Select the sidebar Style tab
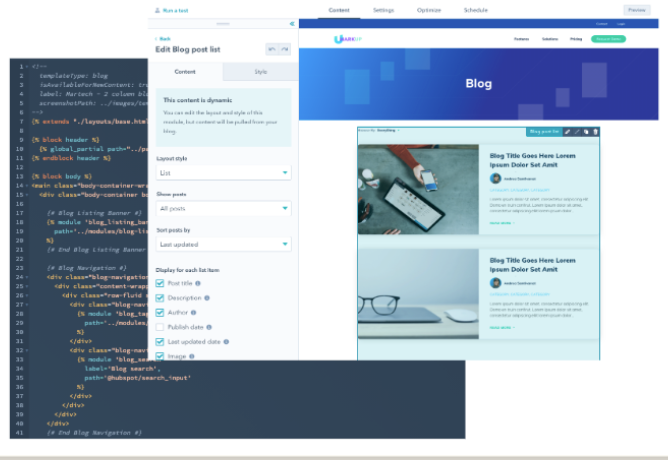 click(x=261, y=72)
